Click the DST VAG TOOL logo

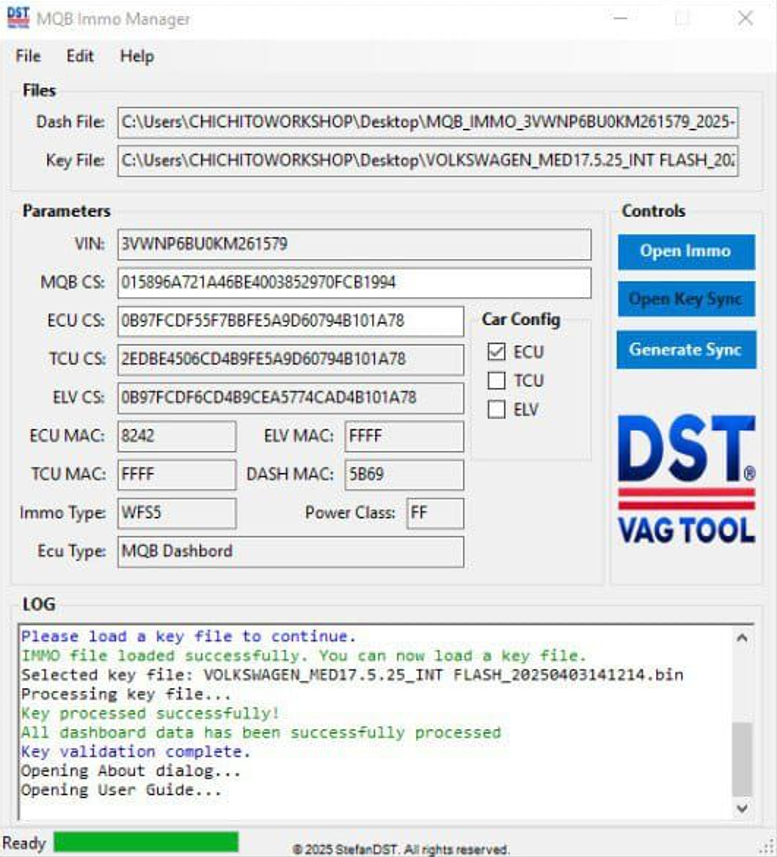coord(686,479)
